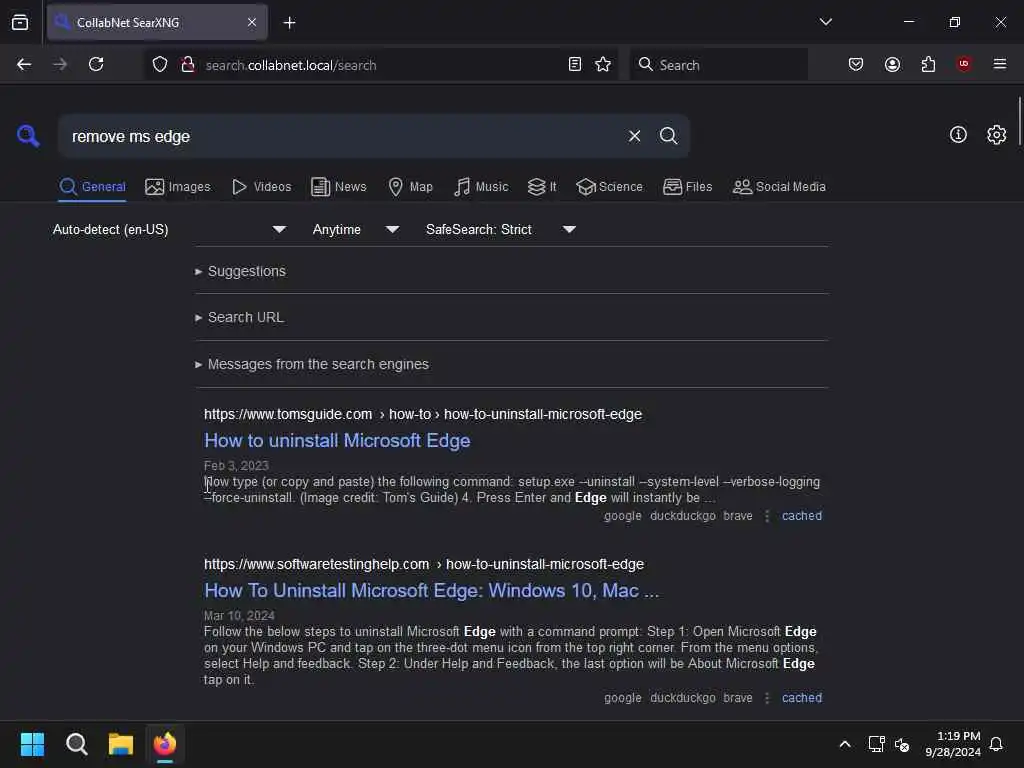Click the brave engine label on softwaretestinghelp result
This screenshot has width=1024, height=768.
[x=738, y=698]
